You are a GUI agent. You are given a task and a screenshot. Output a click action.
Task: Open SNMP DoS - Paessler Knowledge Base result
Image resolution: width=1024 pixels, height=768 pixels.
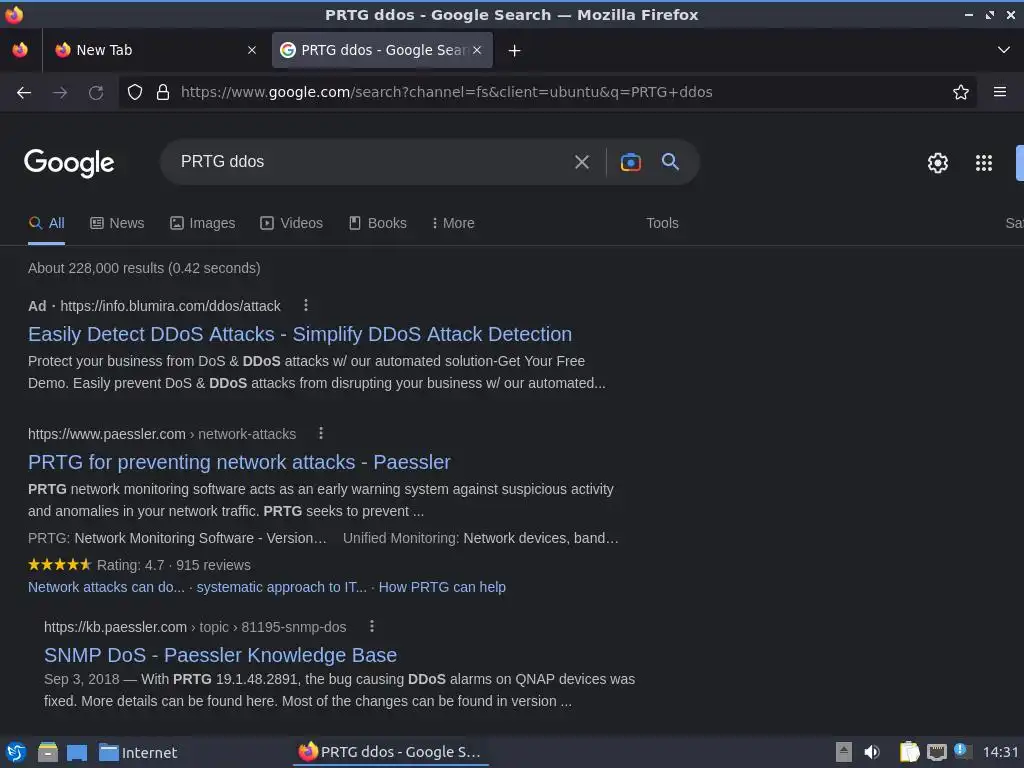[220, 655]
